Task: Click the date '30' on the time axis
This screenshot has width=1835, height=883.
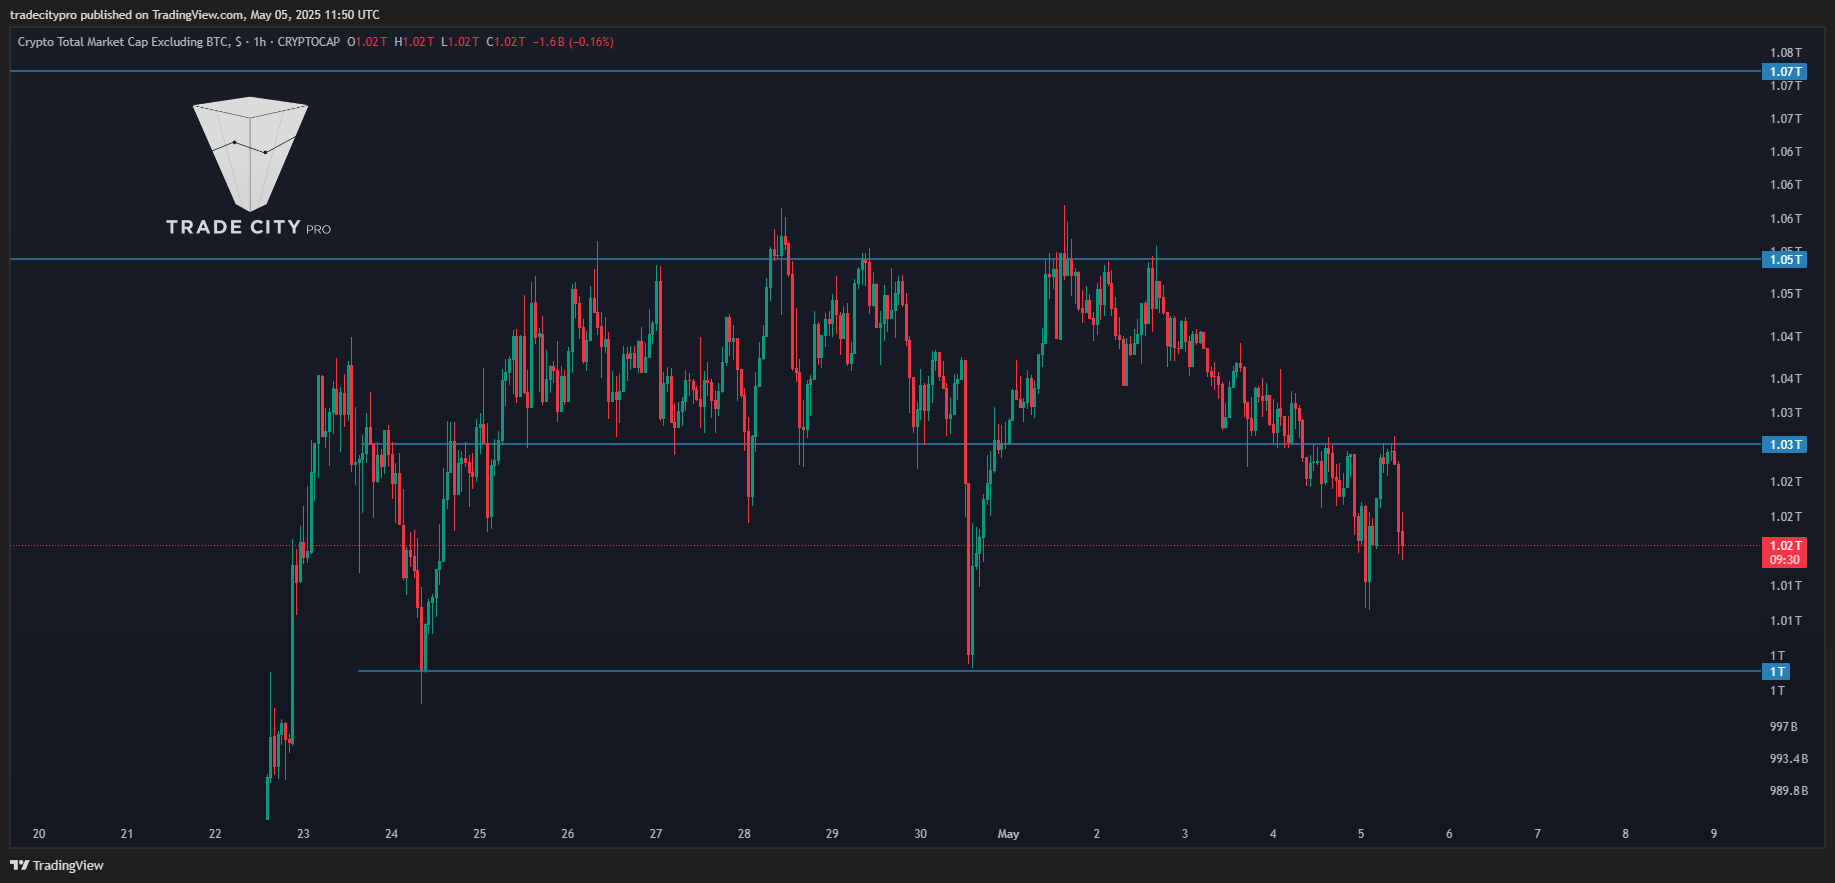Action: 920,834
